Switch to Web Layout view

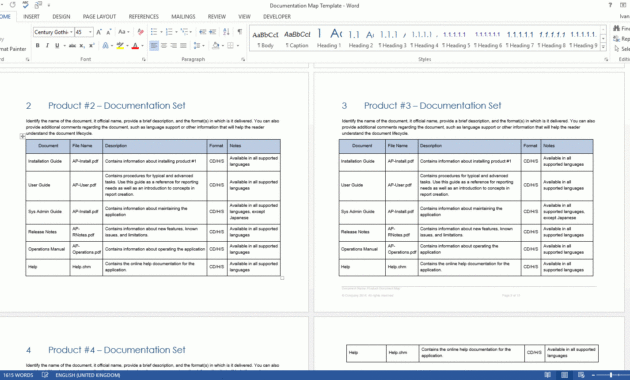(581, 375)
